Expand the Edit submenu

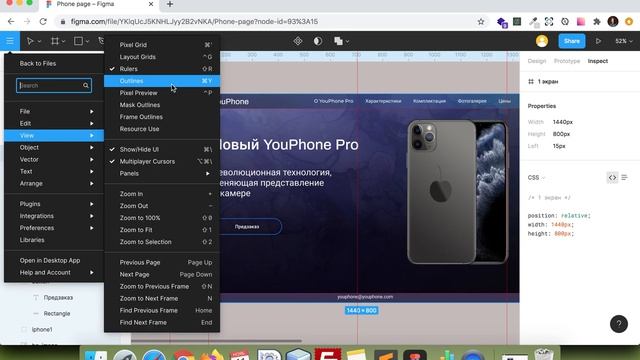(54, 123)
